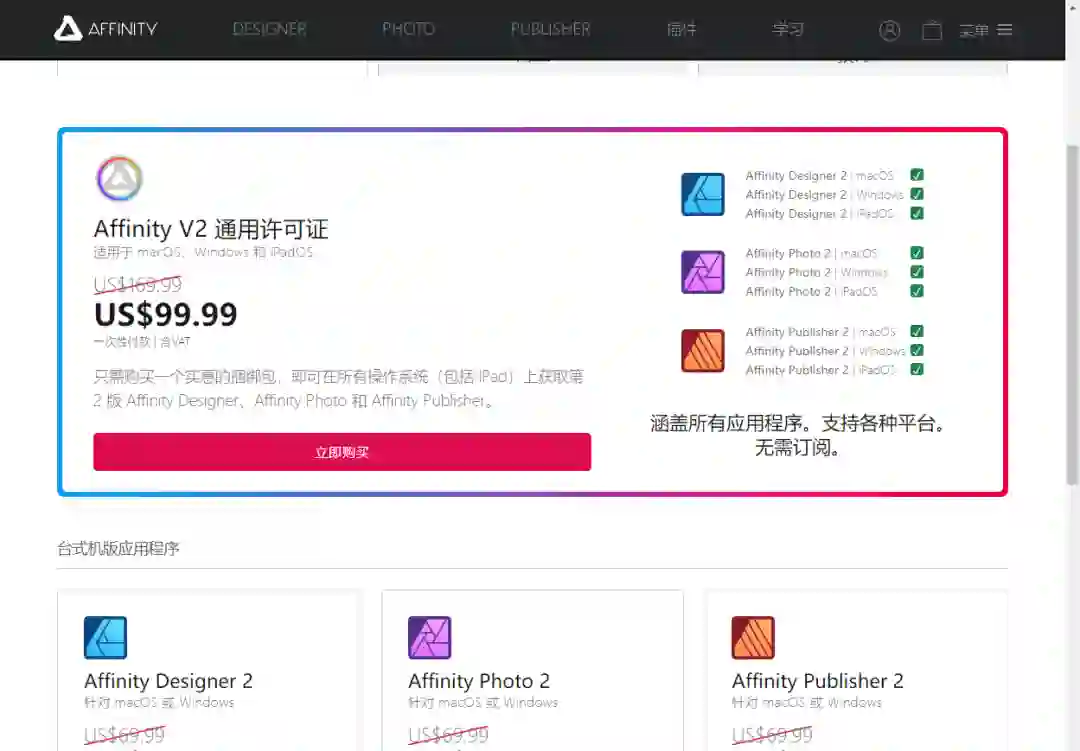Click the Publisher 2 icon in licence panel
This screenshot has height=751, width=1080.
coord(703,350)
